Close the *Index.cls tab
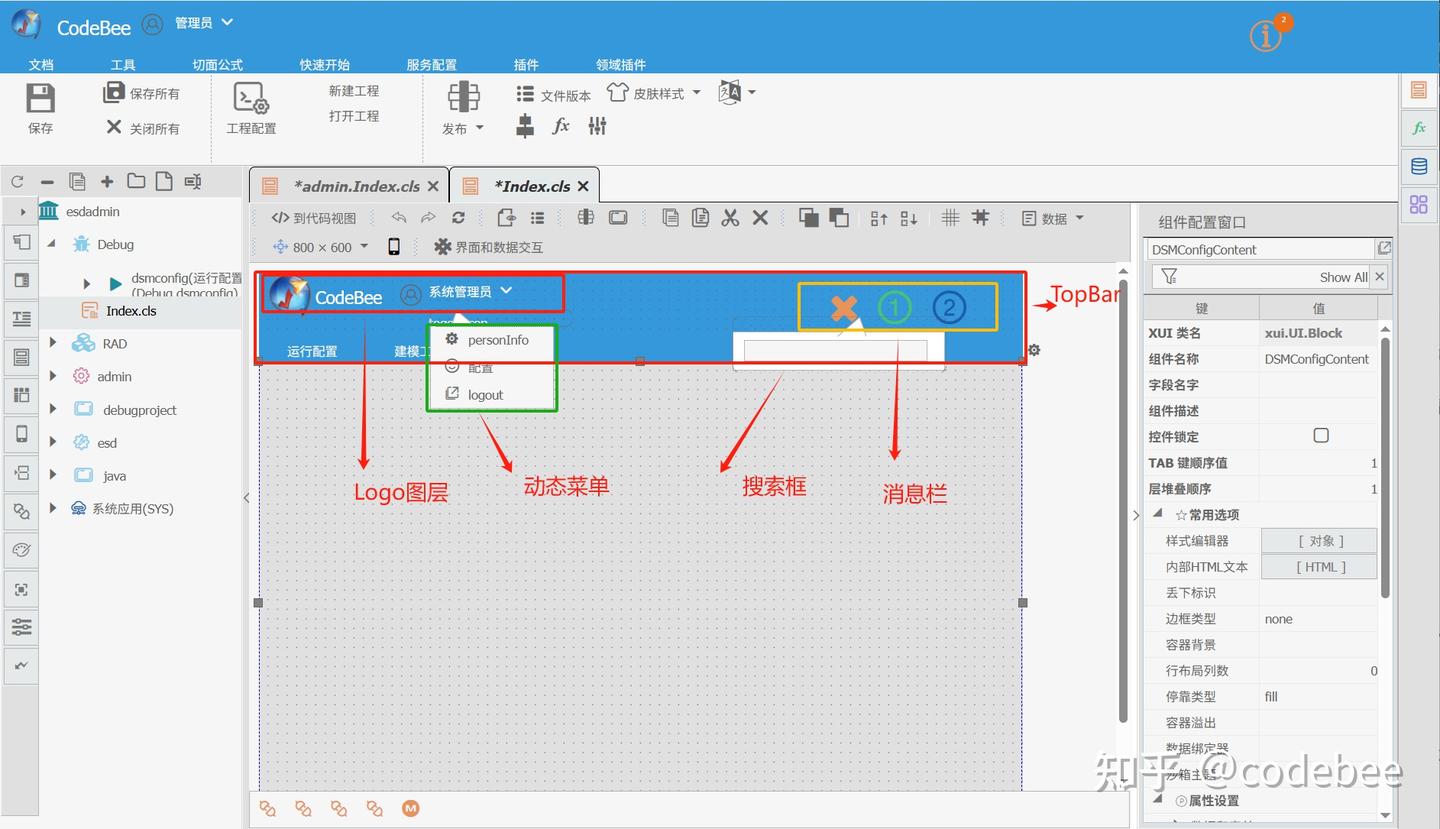The height and width of the screenshot is (829, 1440). [x=583, y=186]
